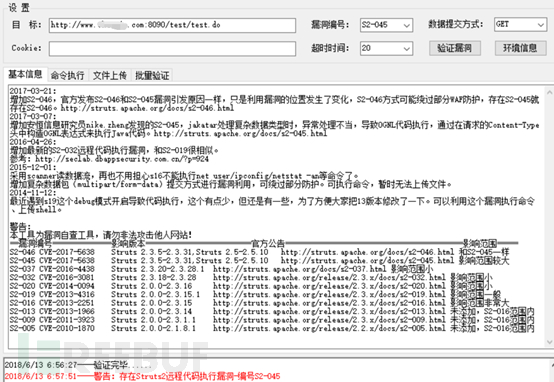The height and width of the screenshot is (382, 554).
Task: Click the S2-009 CVE-2011-3923 row
Action: [272, 320]
